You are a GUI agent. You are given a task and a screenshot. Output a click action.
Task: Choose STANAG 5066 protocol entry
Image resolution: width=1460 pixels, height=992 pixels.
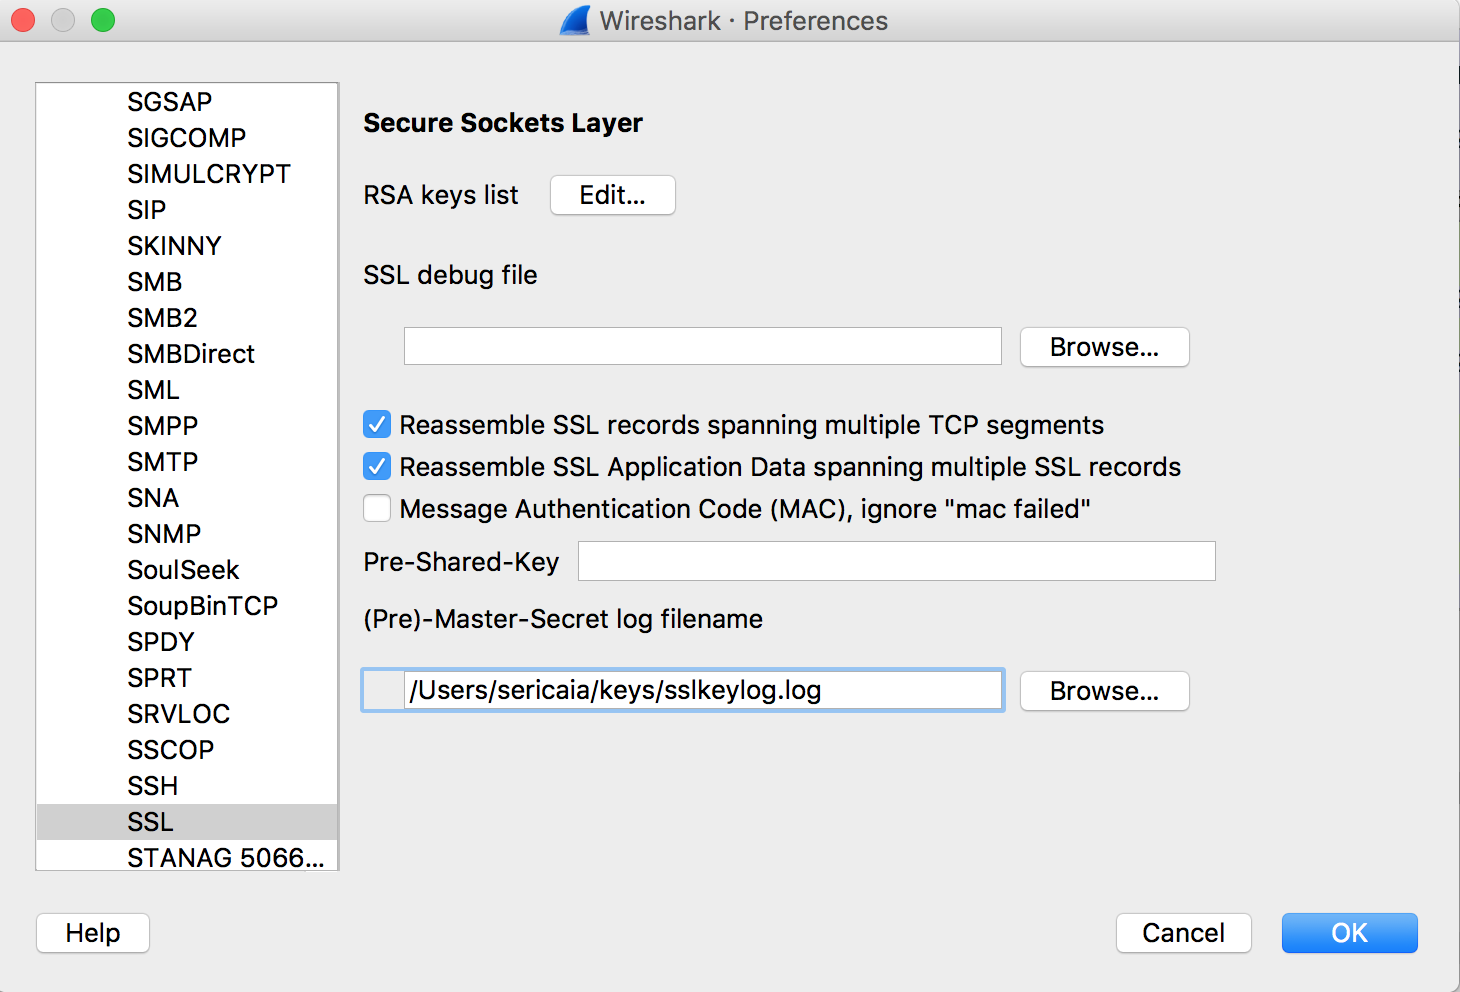pos(187,856)
